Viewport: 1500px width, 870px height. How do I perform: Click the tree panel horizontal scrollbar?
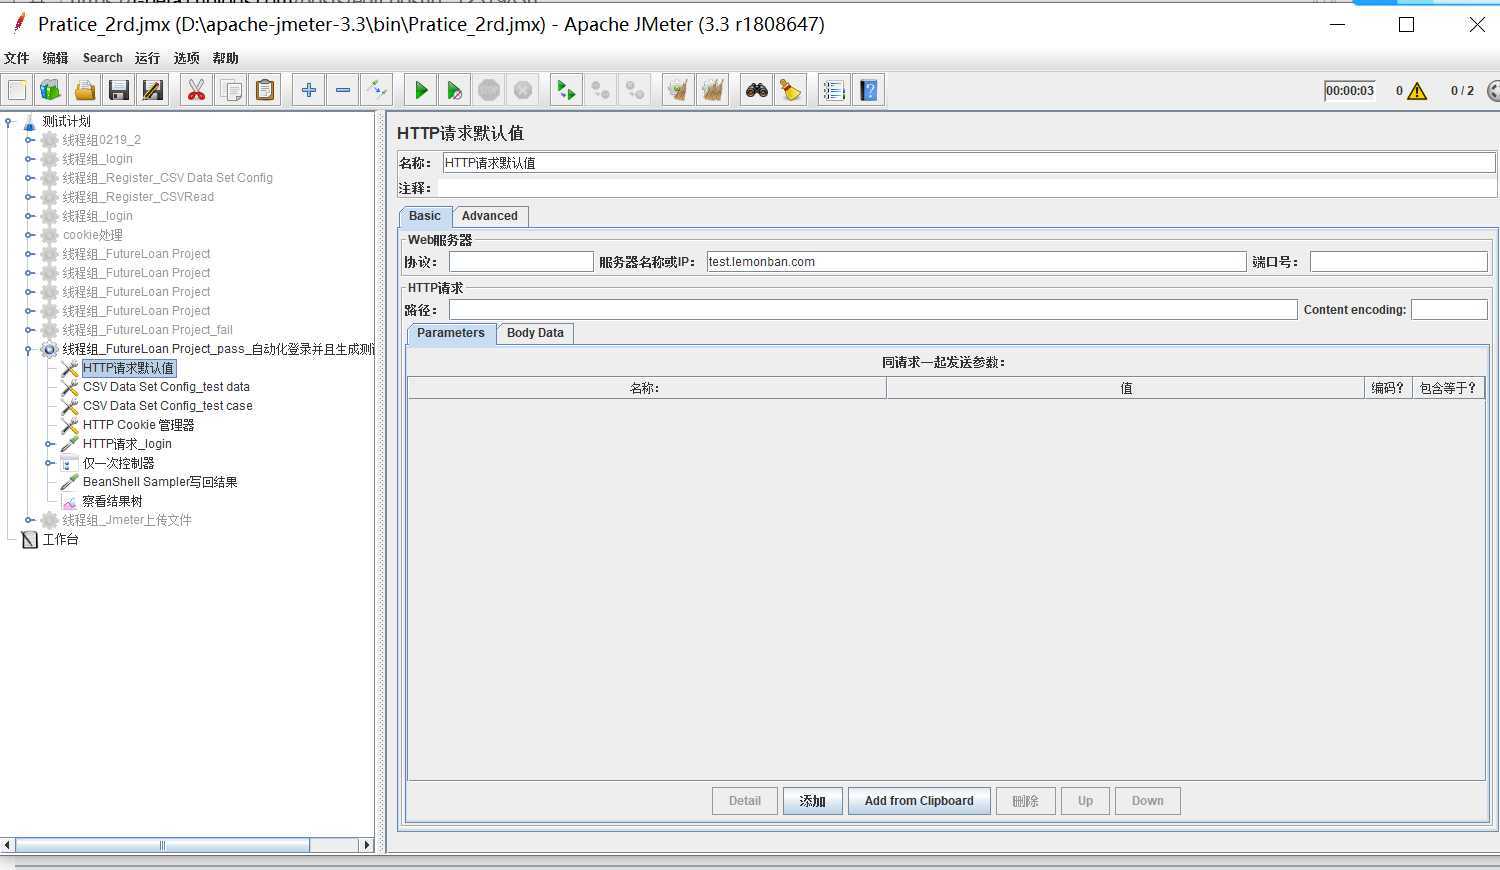162,845
